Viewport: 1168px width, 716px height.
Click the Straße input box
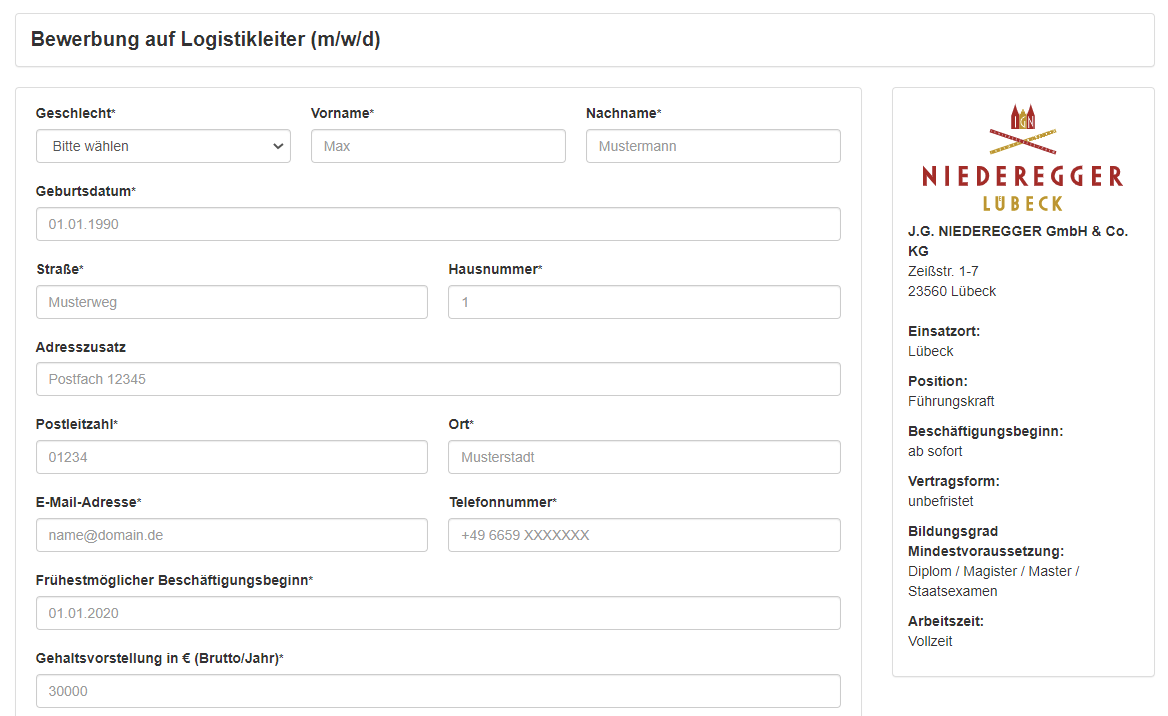(x=232, y=302)
